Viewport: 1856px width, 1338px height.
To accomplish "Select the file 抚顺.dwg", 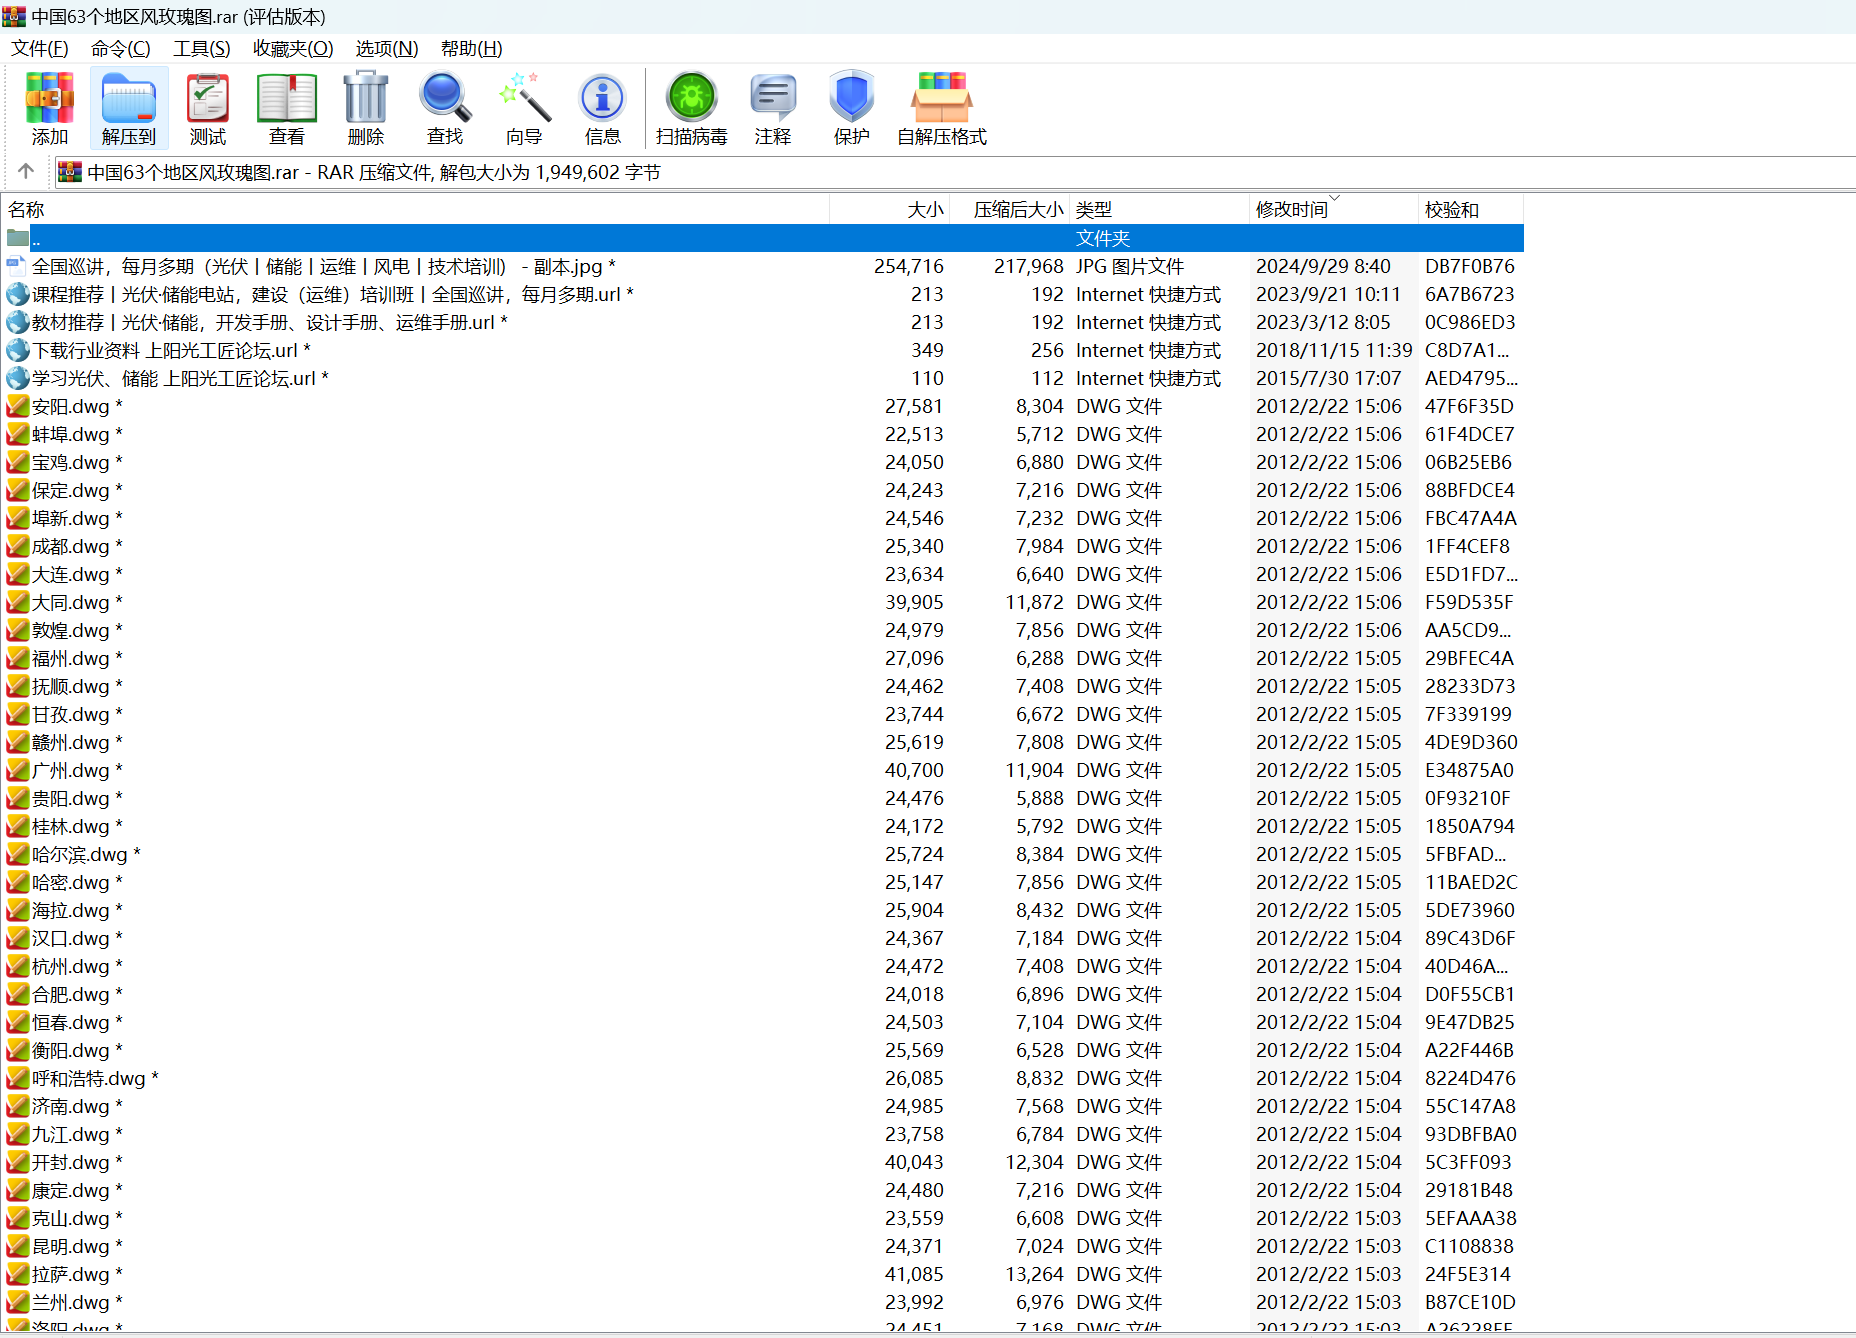I will pos(77,686).
